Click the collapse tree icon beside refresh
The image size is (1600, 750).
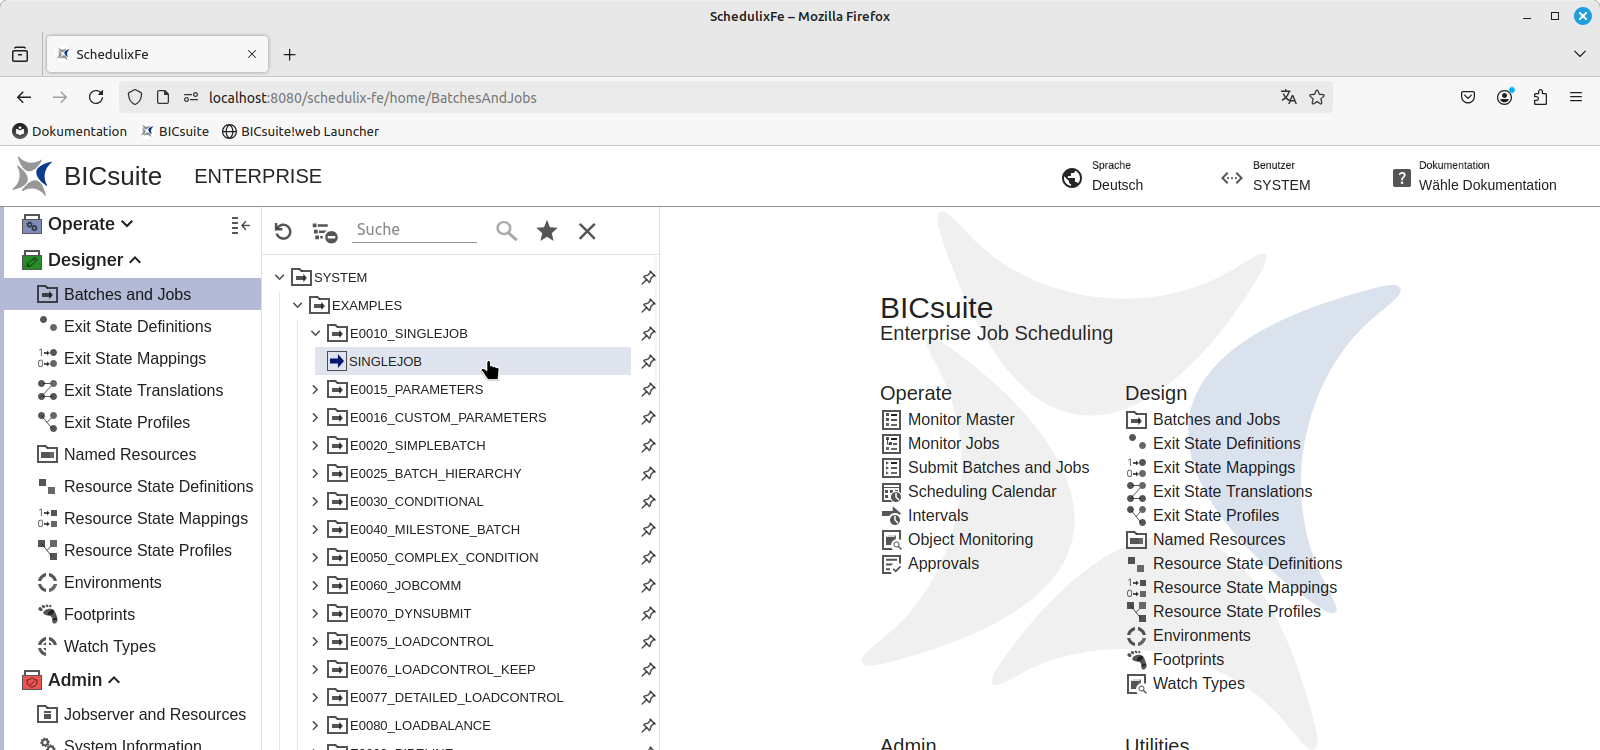tap(325, 232)
